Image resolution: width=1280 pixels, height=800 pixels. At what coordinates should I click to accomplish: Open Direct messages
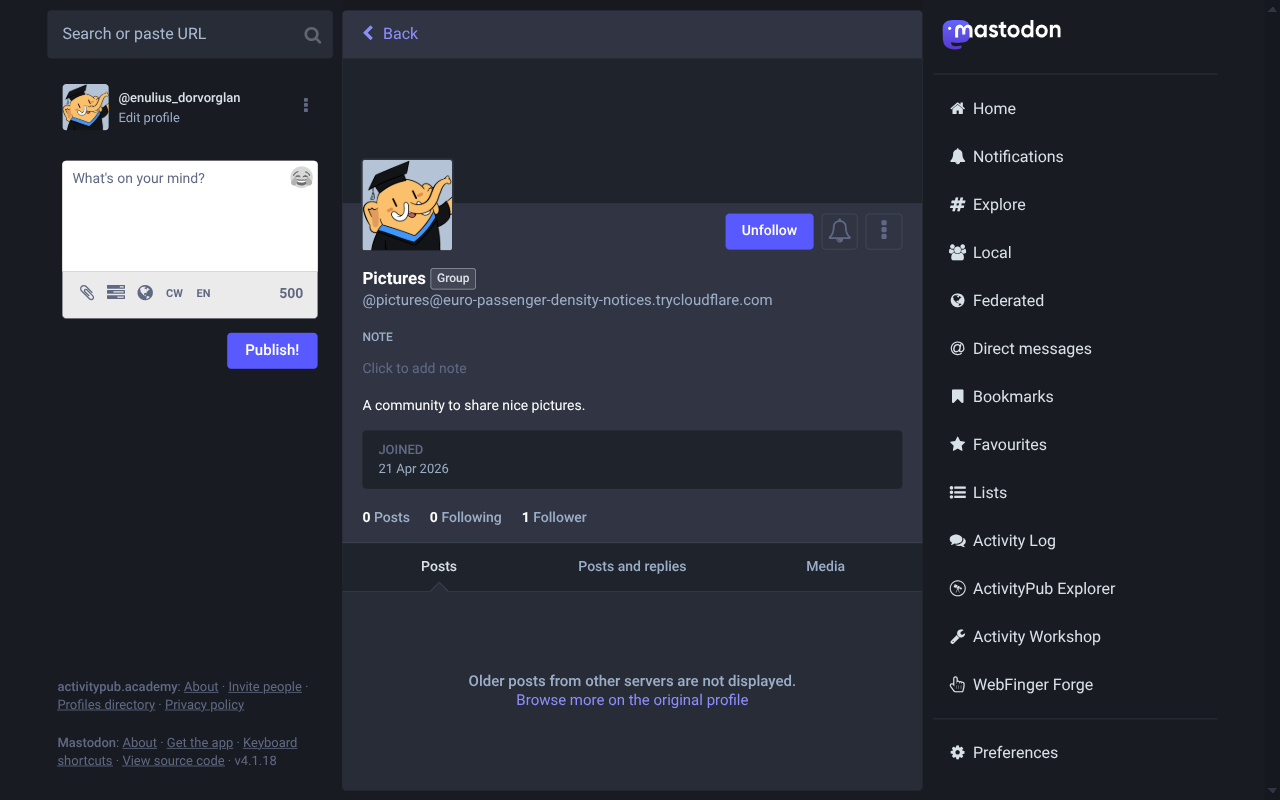pos(1031,348)
